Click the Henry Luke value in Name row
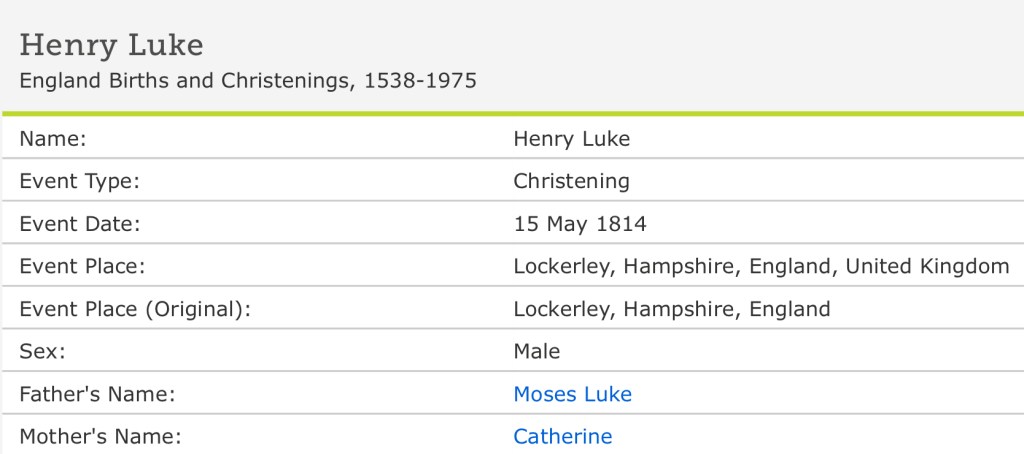 click(571, 139)
